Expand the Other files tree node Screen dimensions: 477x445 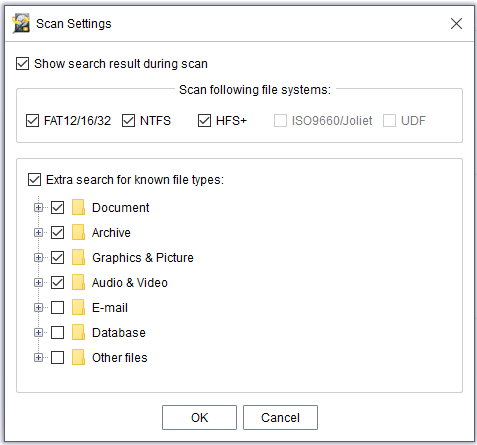[38, 357]
